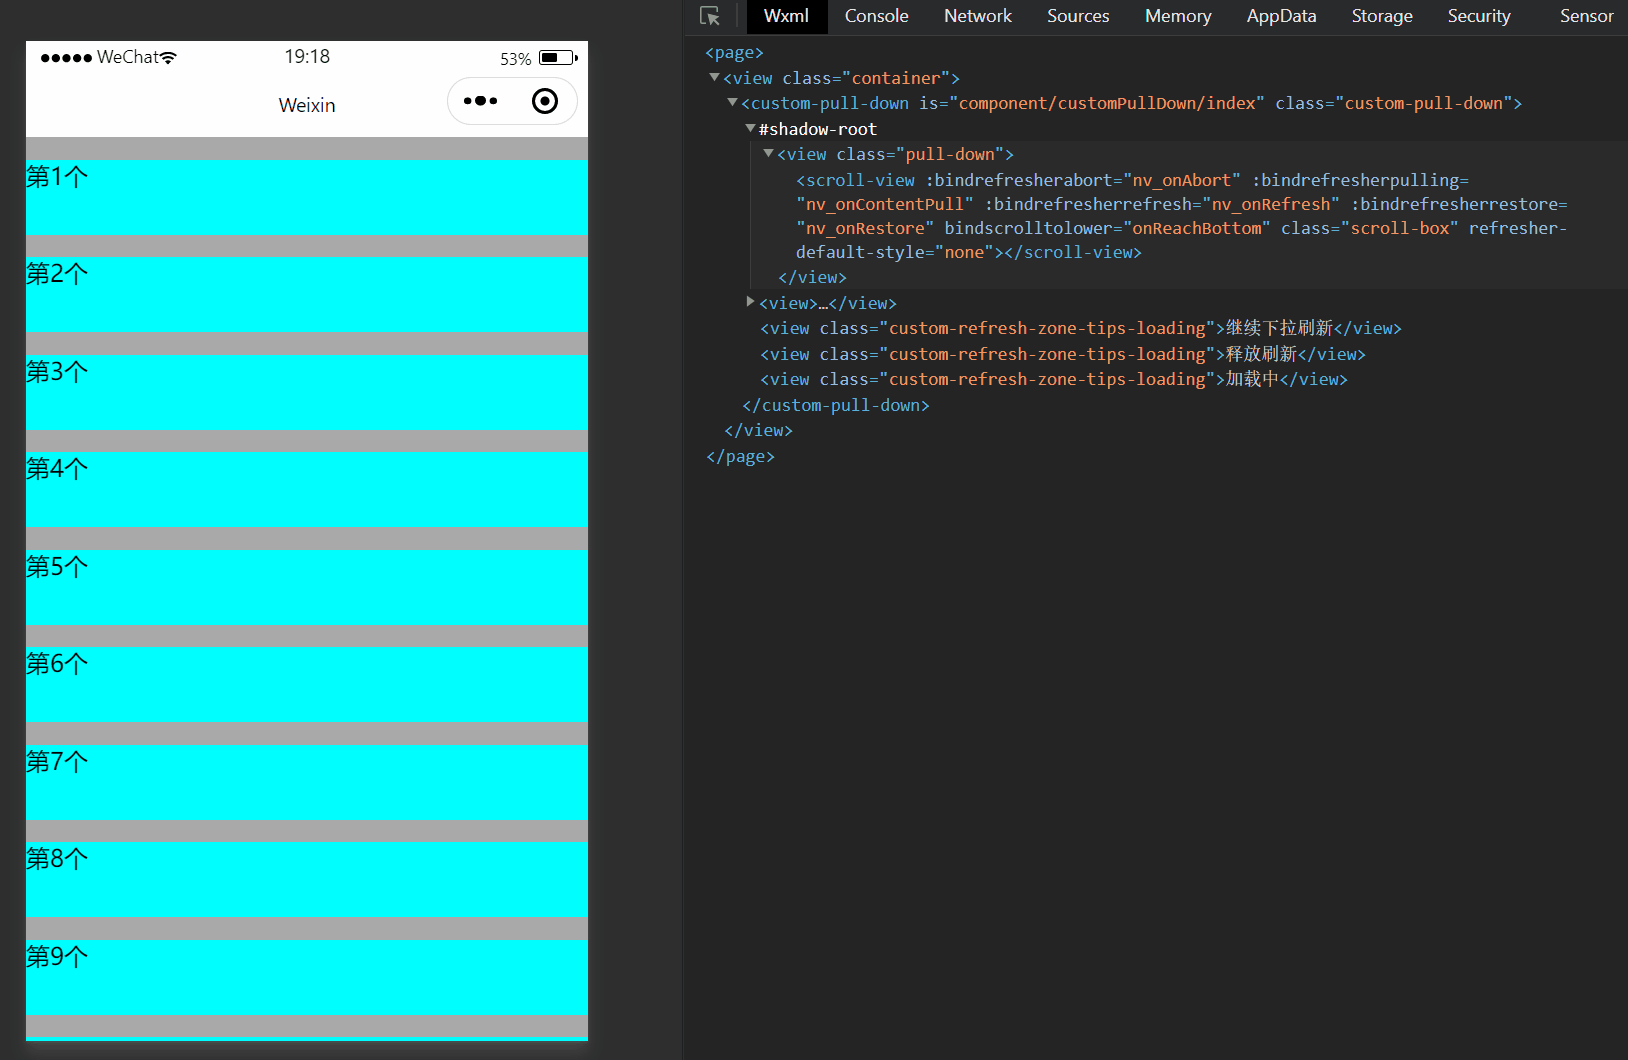Image resolution: width=1628 pixels, height=1060 pixels.
Task: Click the 第9个 list item
Action: point(307,977)
